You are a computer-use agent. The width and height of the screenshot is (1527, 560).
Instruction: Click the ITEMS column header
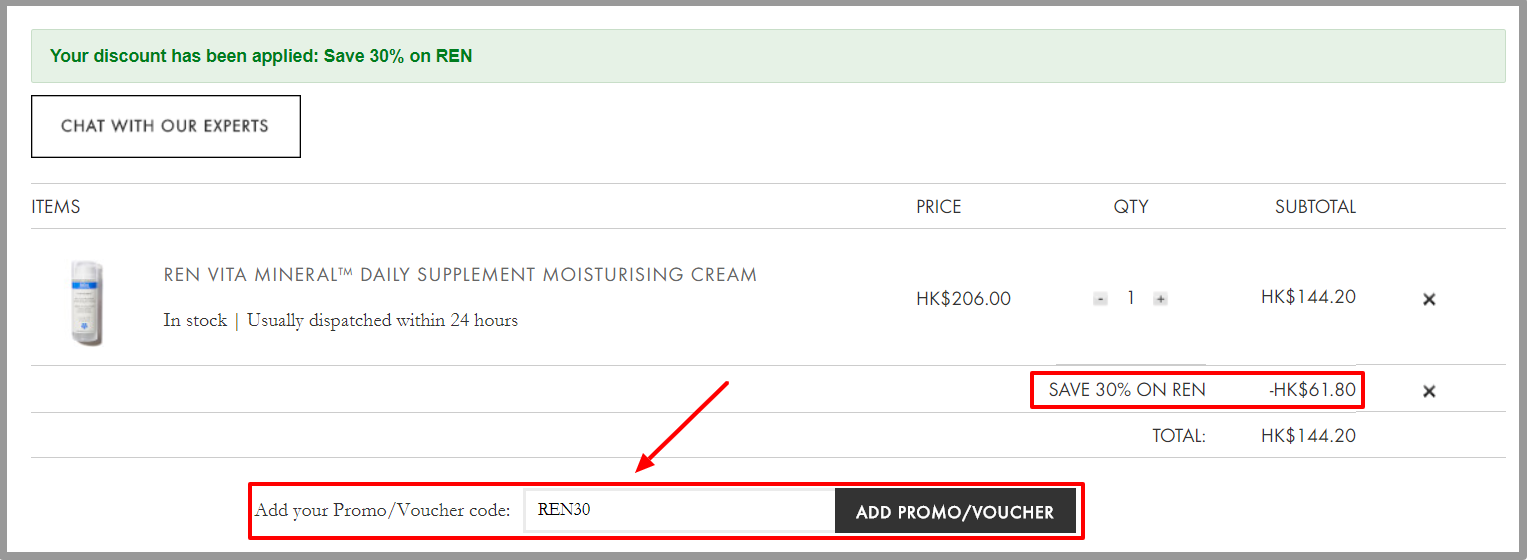click(56, 207)
